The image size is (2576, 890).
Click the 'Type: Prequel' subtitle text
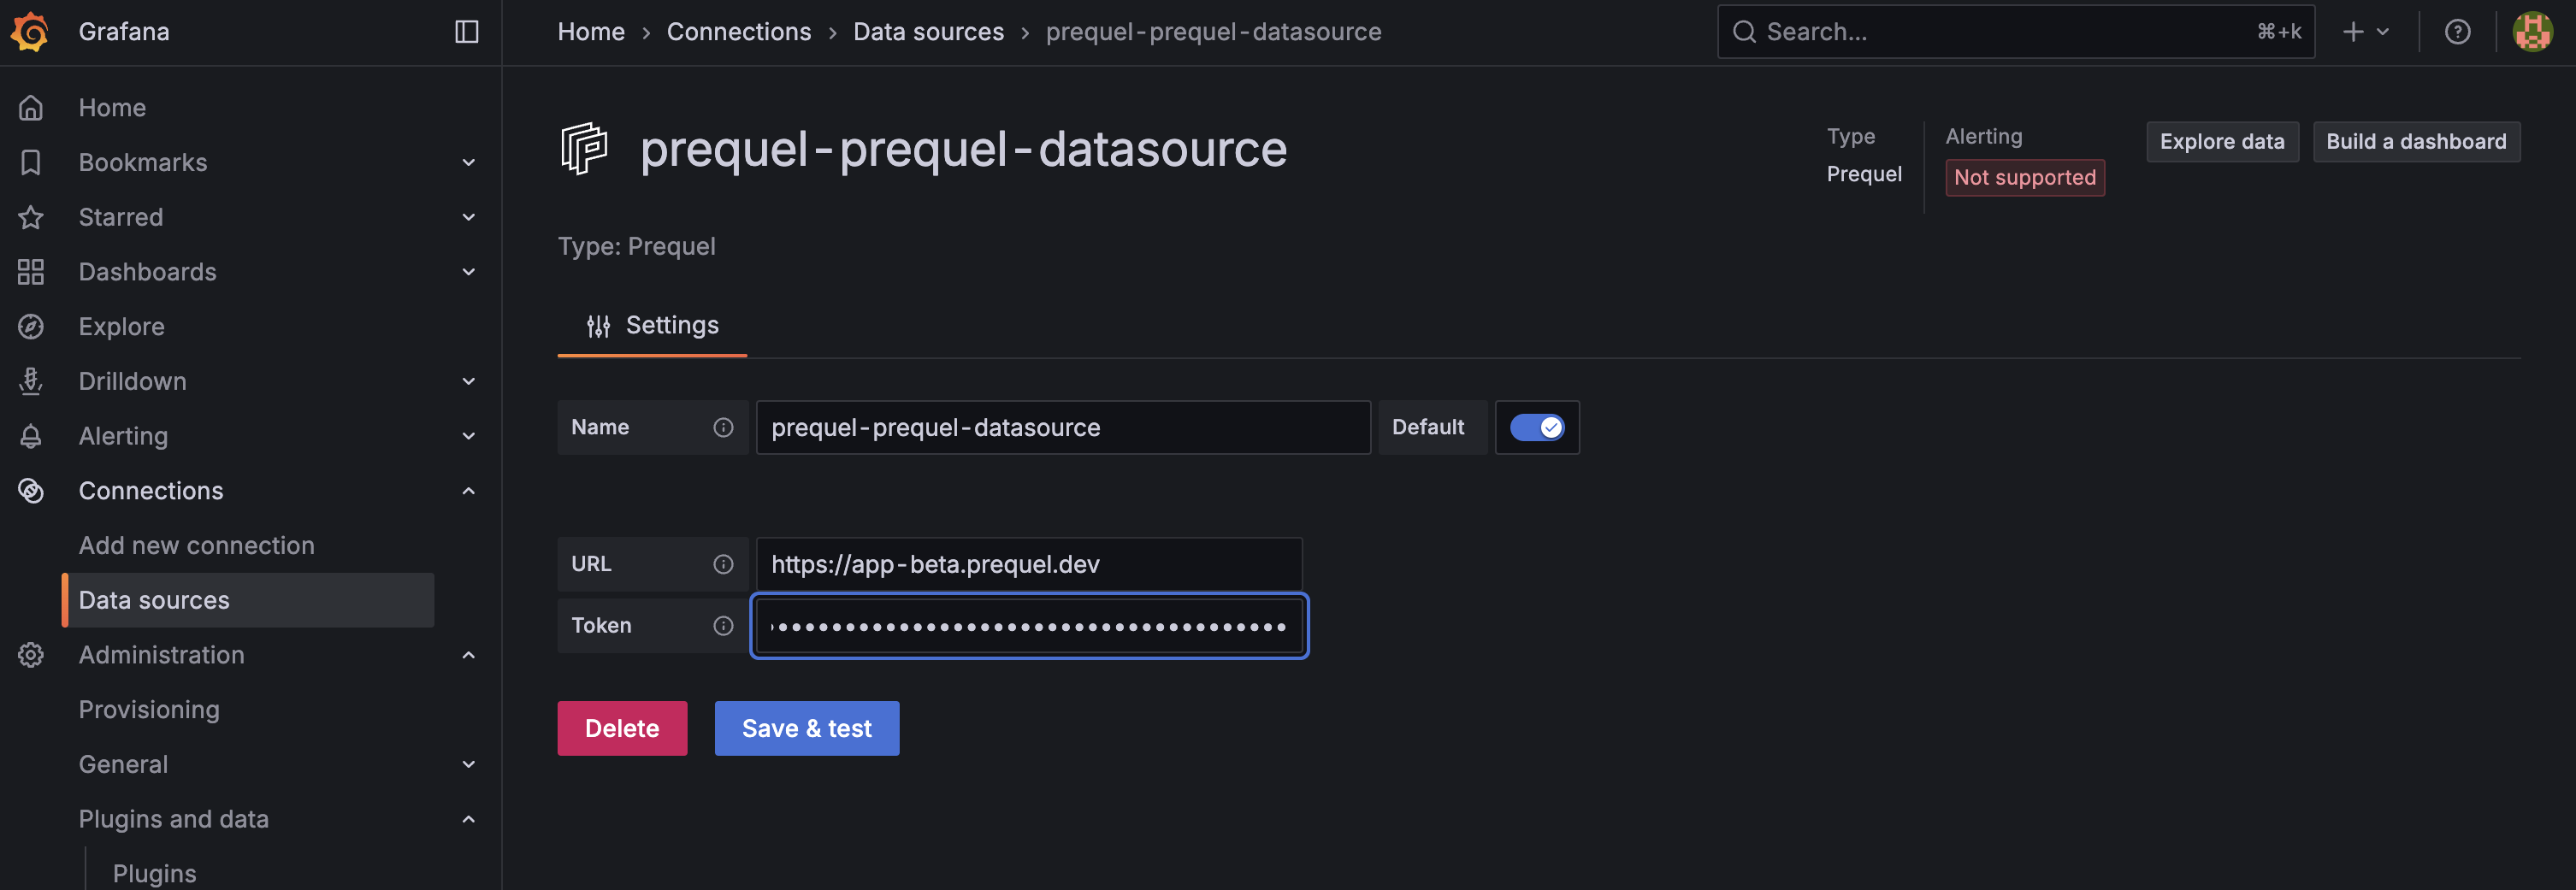[637, 247]
